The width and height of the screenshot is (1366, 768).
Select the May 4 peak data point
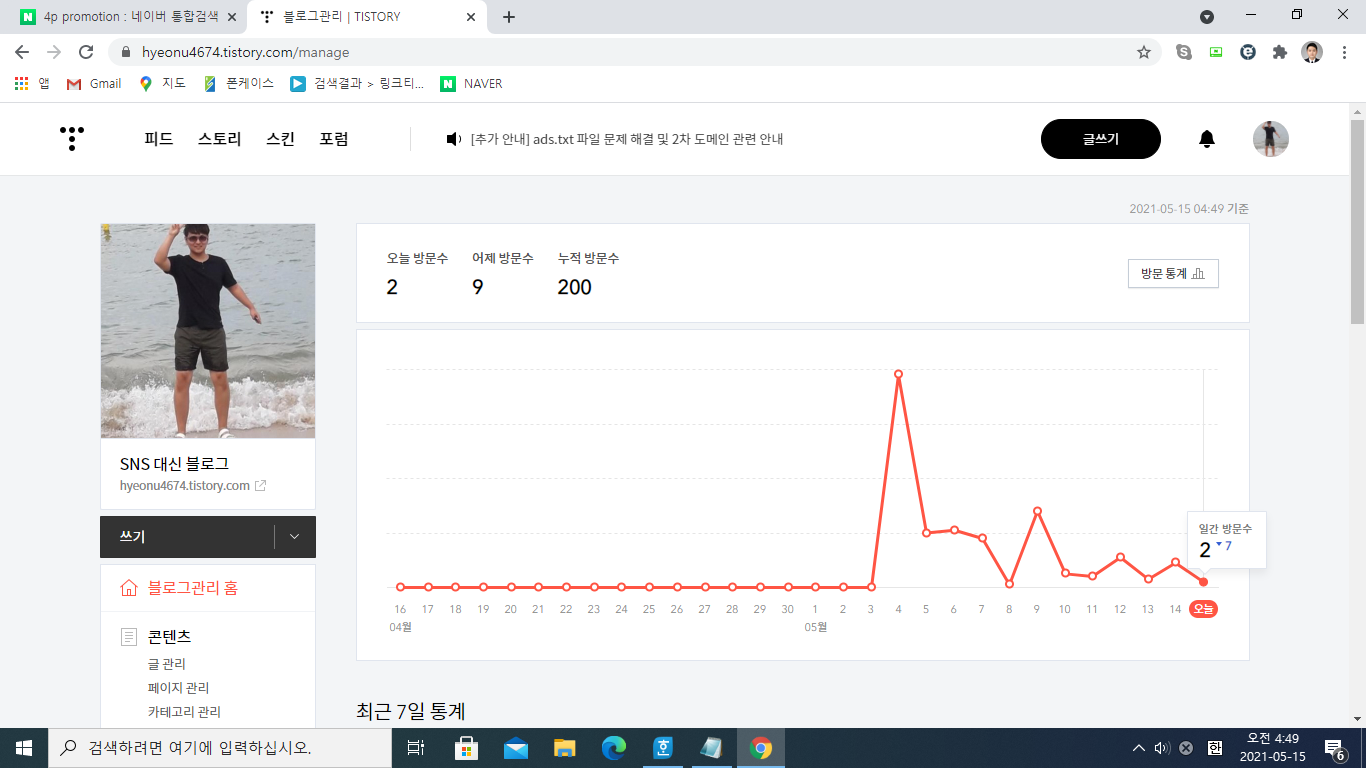[x=899, y=374]
